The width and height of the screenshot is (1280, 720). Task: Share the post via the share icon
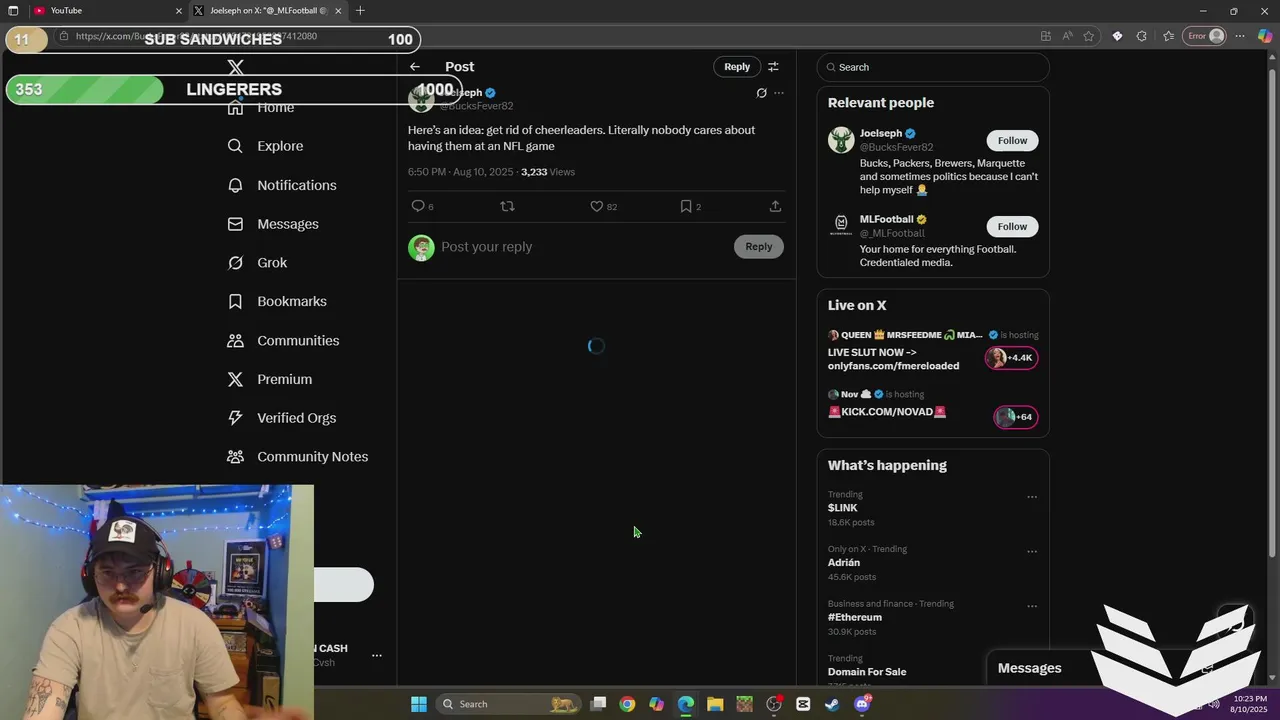tap(775, 206)
